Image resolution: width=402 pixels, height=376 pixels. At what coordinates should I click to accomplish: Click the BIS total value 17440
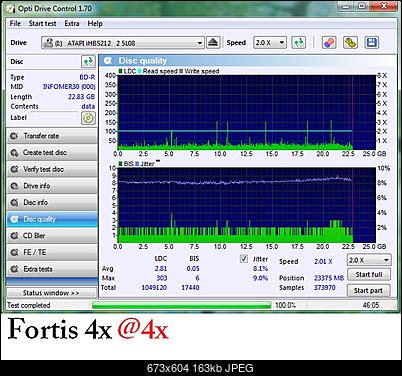click(x=190, y=287)
